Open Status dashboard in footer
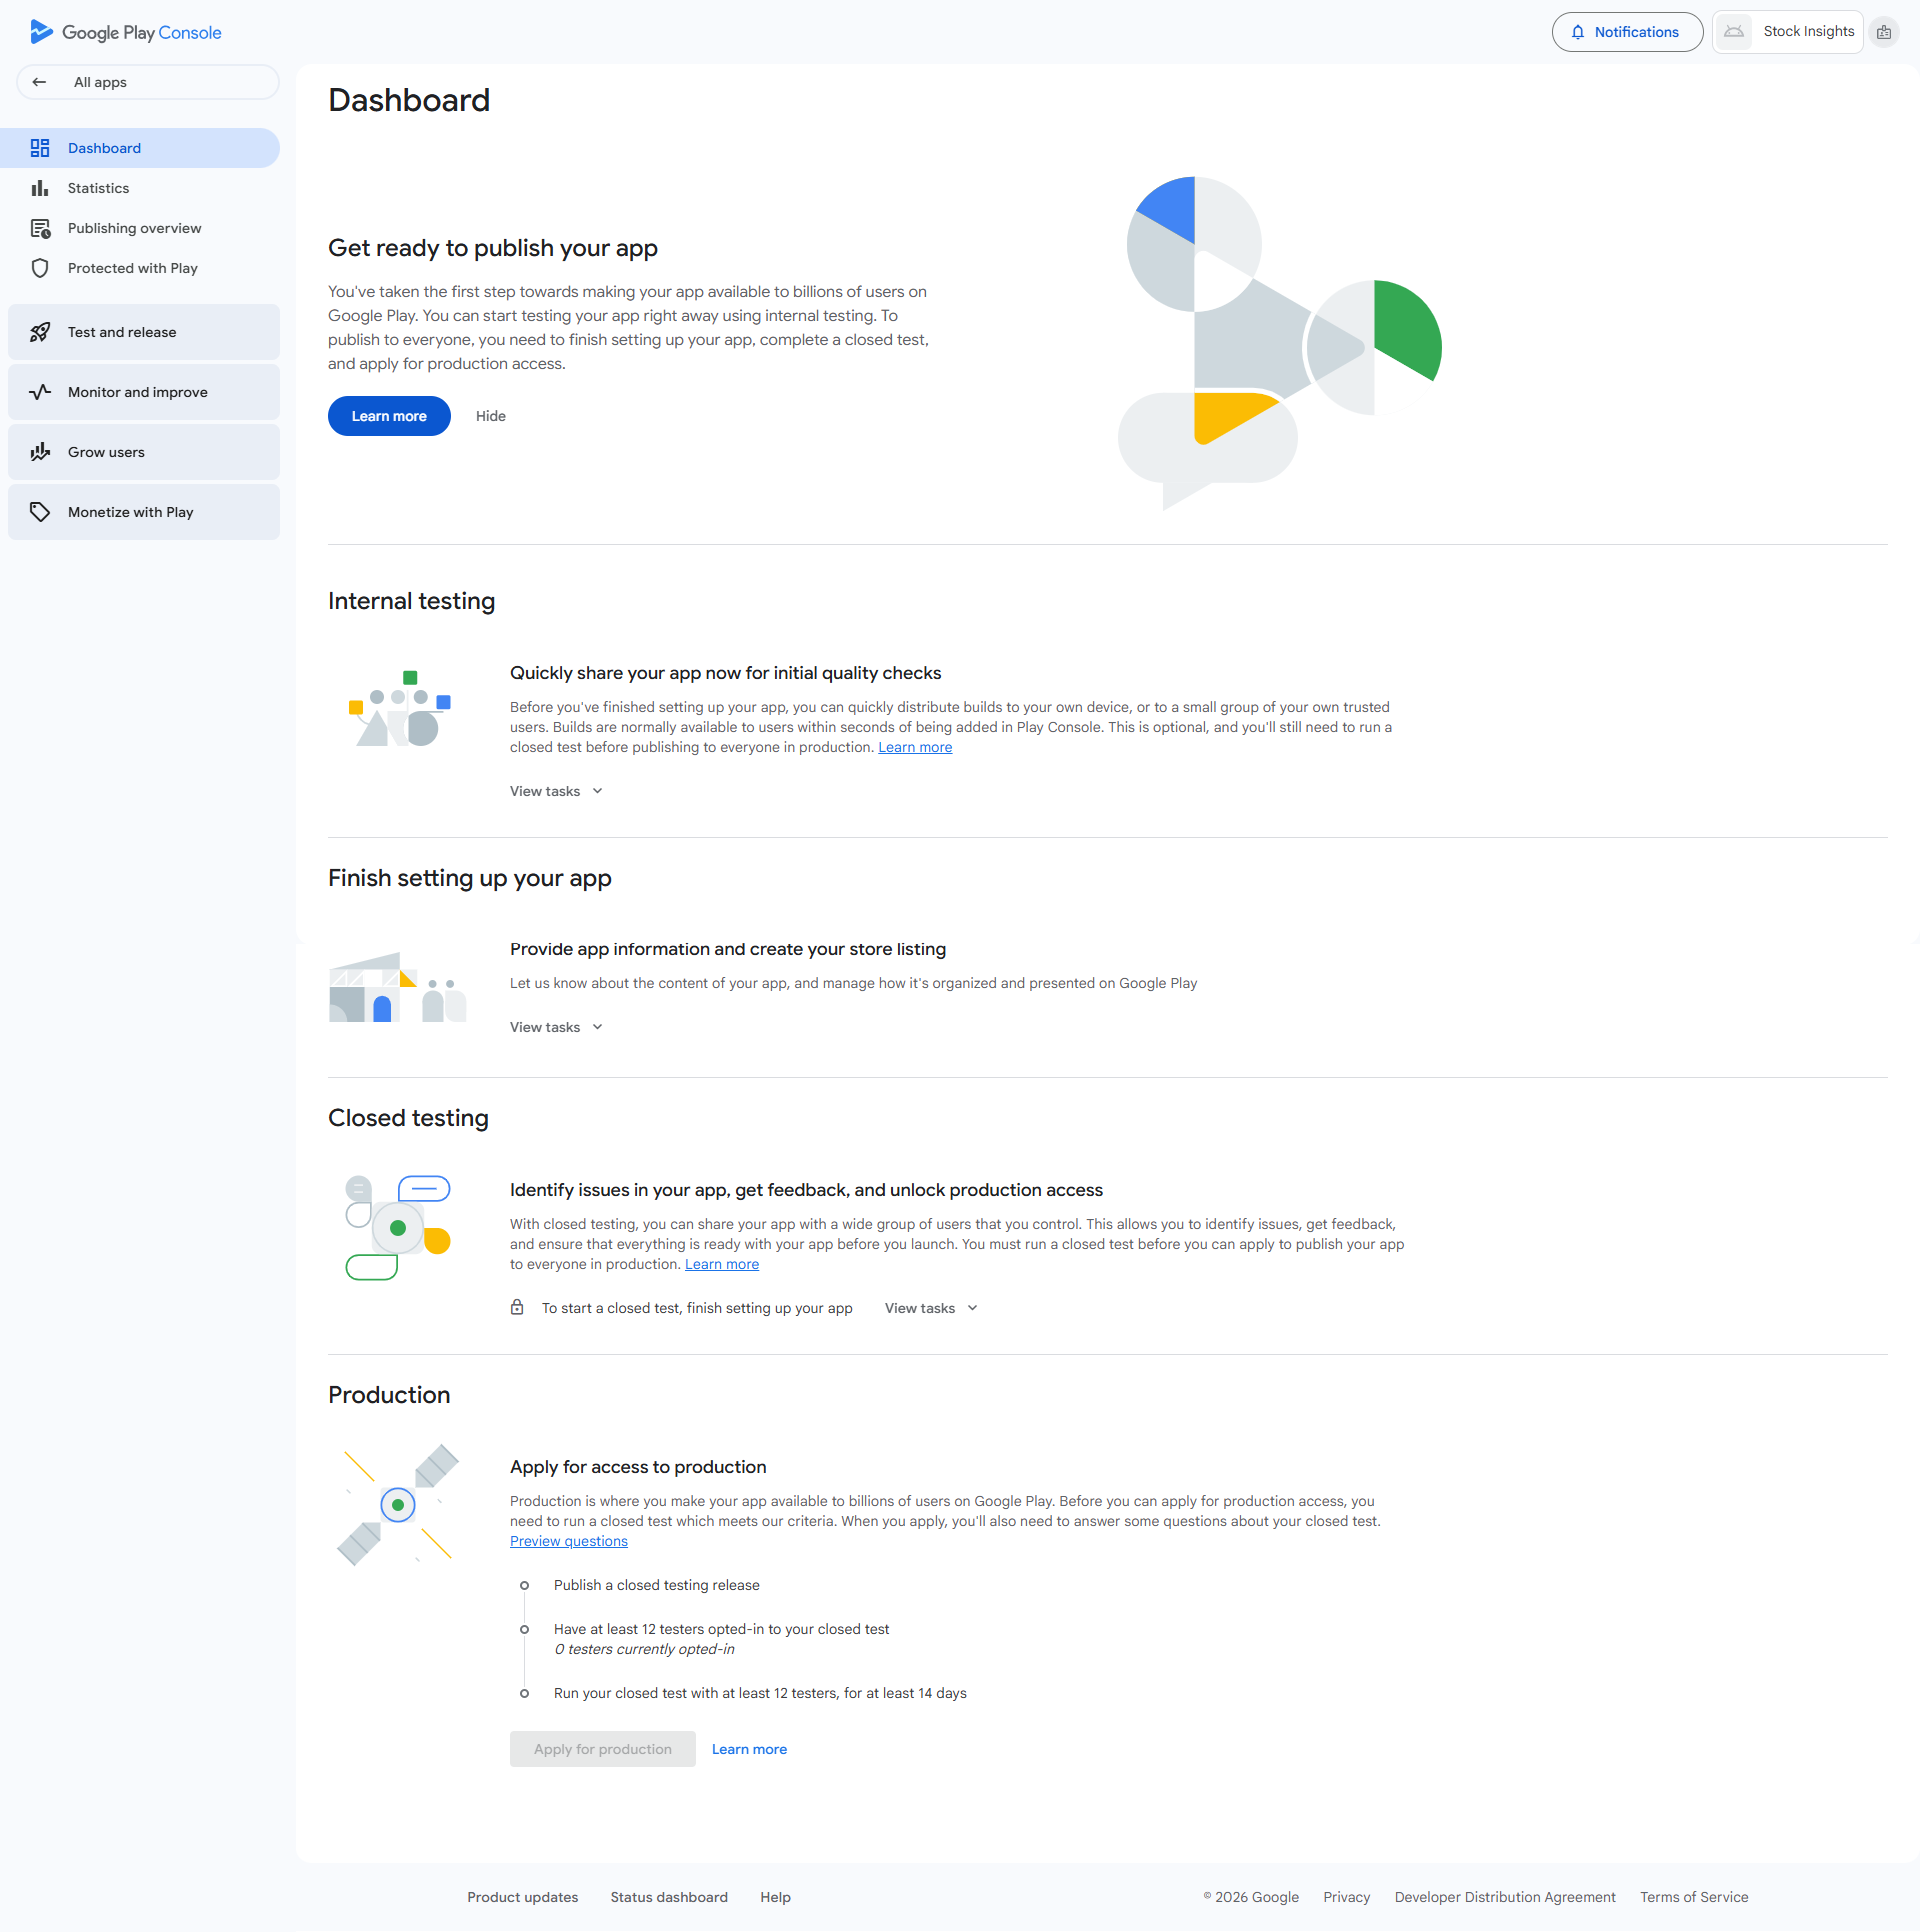This screenshot has width=1920, height=1932. pyautogui.click(x=669, y=1897)
